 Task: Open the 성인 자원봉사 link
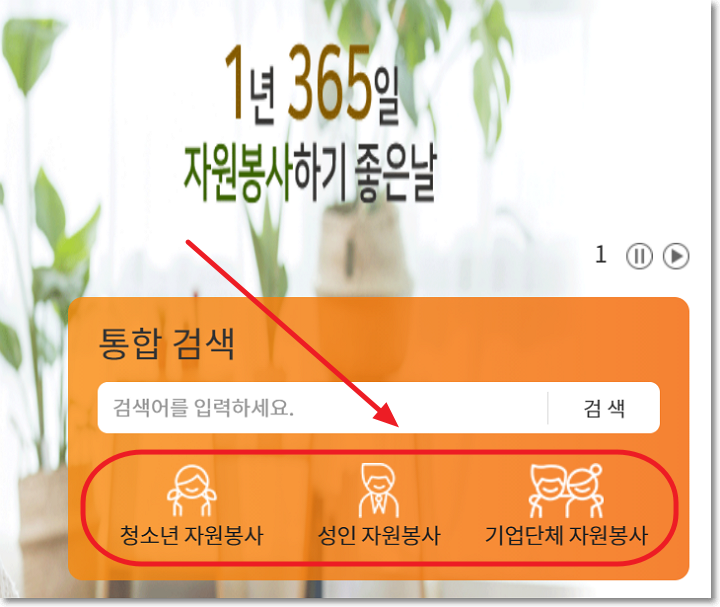click(x=379, y=535)
